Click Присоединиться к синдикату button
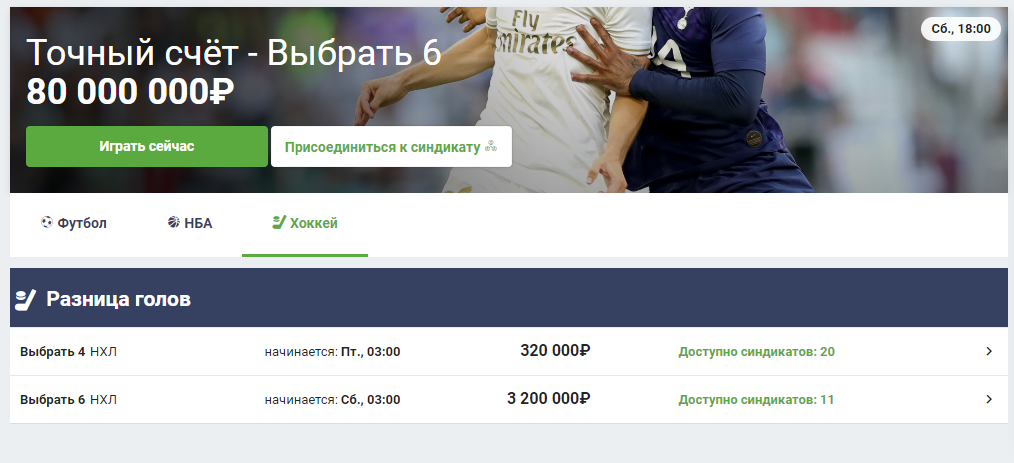 (391, 146)
